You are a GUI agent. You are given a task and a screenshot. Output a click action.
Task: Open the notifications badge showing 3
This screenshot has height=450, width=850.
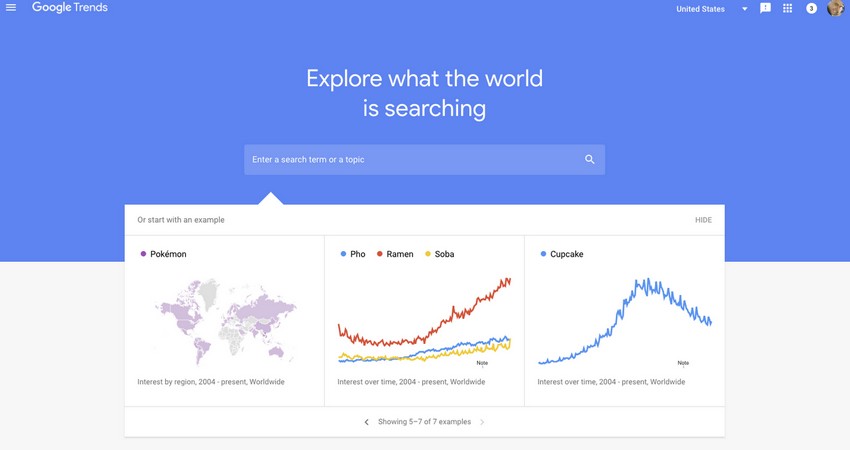(811, 8)
